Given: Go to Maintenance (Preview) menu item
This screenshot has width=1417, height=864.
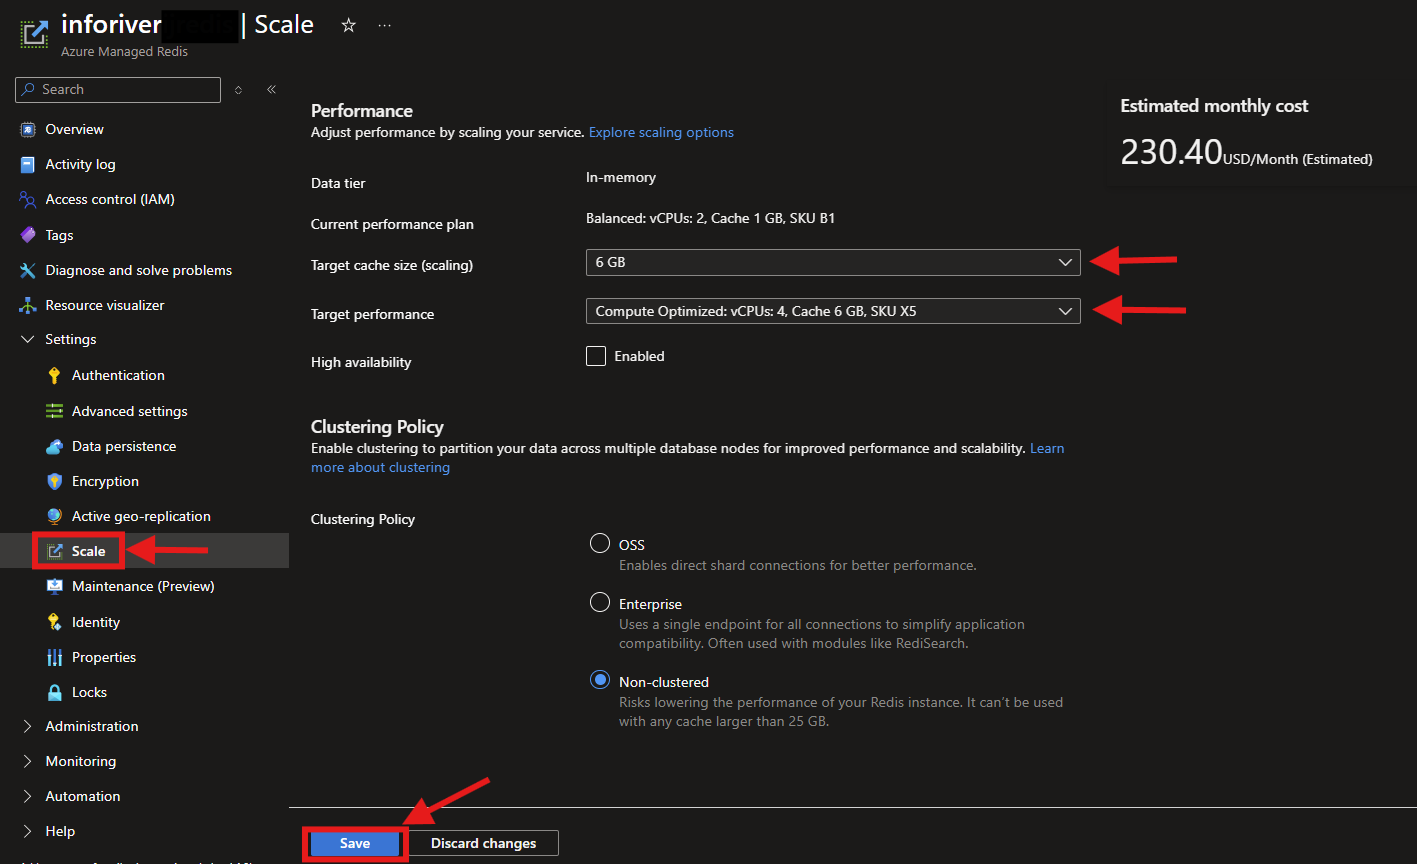Looking at the screenshot, I should (x=143, y=586).
